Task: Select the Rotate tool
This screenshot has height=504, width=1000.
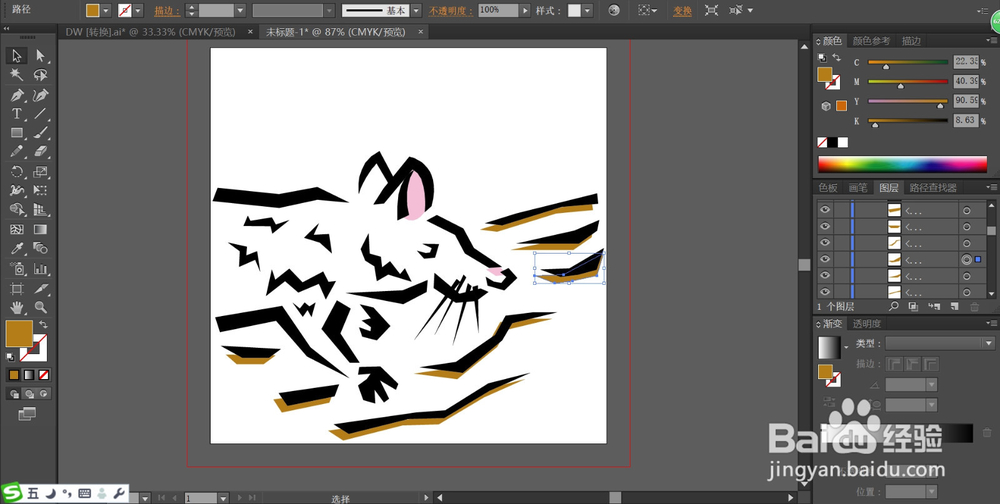Action: click(x=17, y=172)
